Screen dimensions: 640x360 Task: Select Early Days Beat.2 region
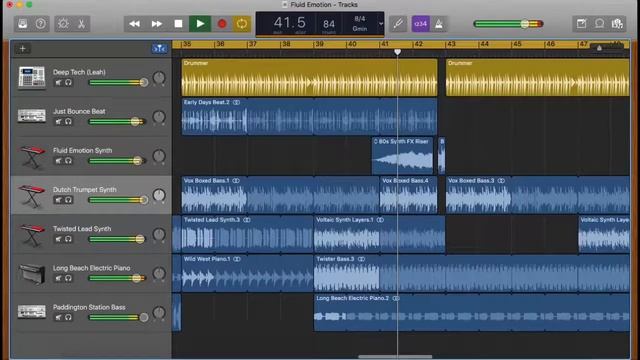pos(309,117)
